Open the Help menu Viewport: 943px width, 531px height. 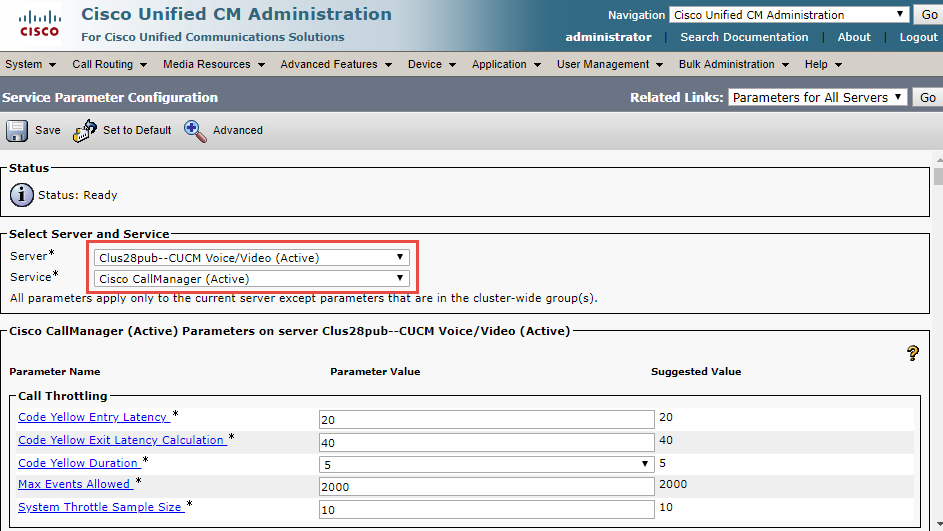click(x=823, y=64)
